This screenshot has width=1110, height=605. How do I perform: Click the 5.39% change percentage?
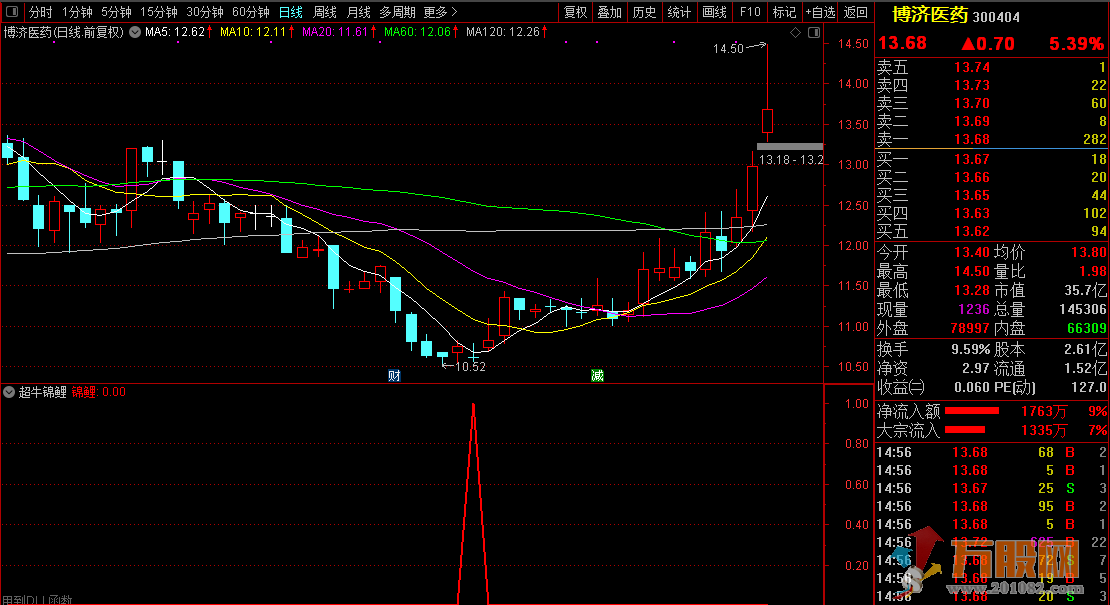(1076, 43)
